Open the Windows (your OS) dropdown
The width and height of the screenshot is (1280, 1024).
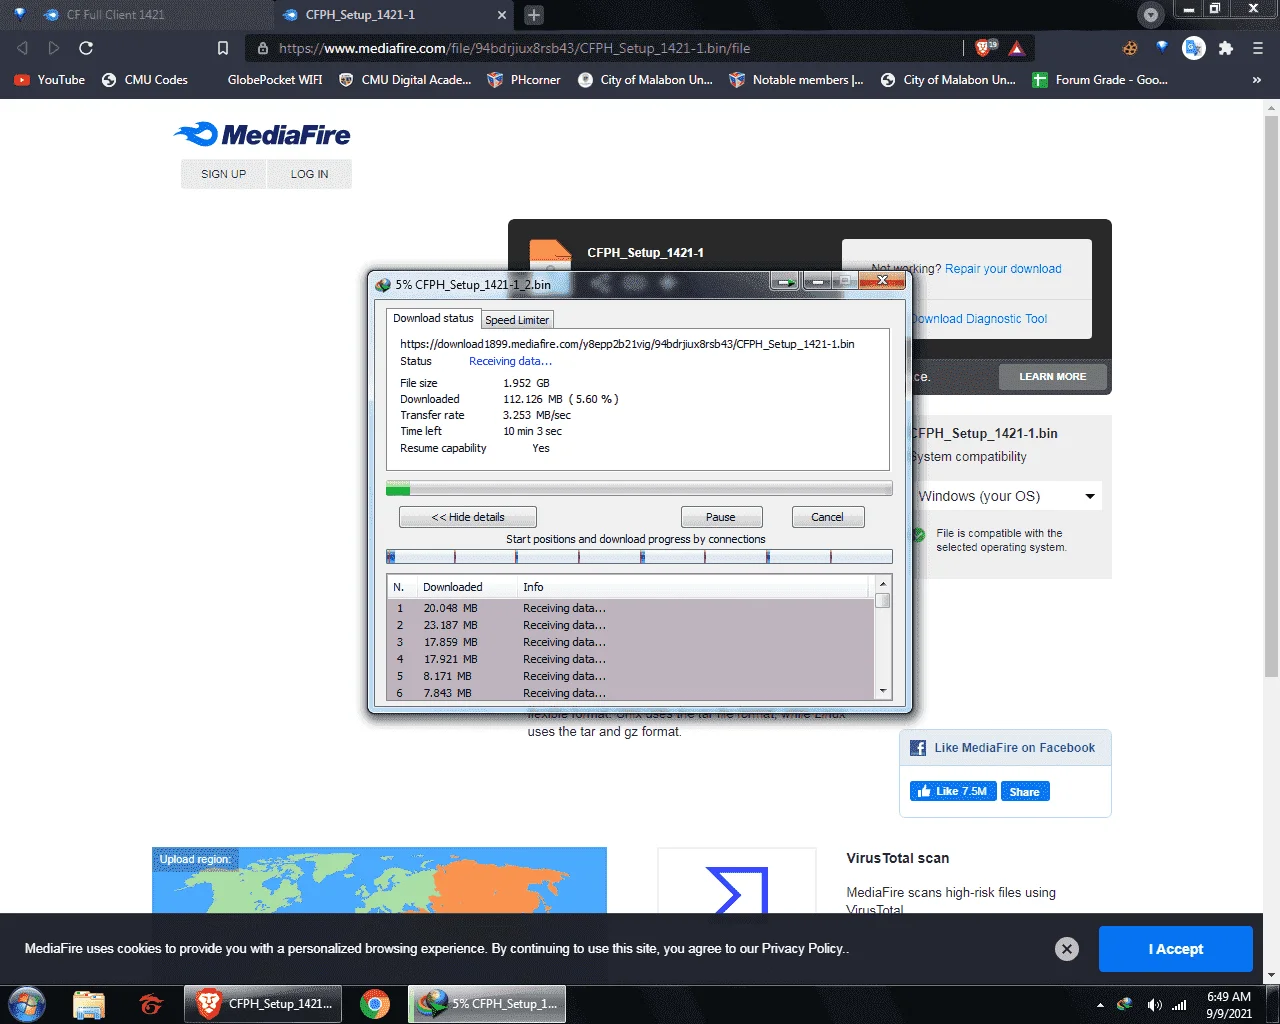[1007, 496]
